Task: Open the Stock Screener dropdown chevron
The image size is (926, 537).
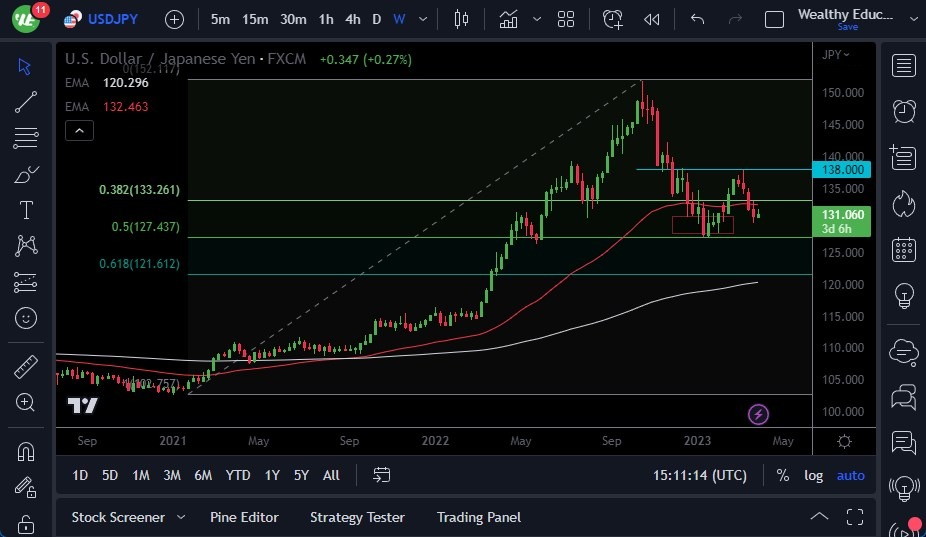Action: (181, 517)
